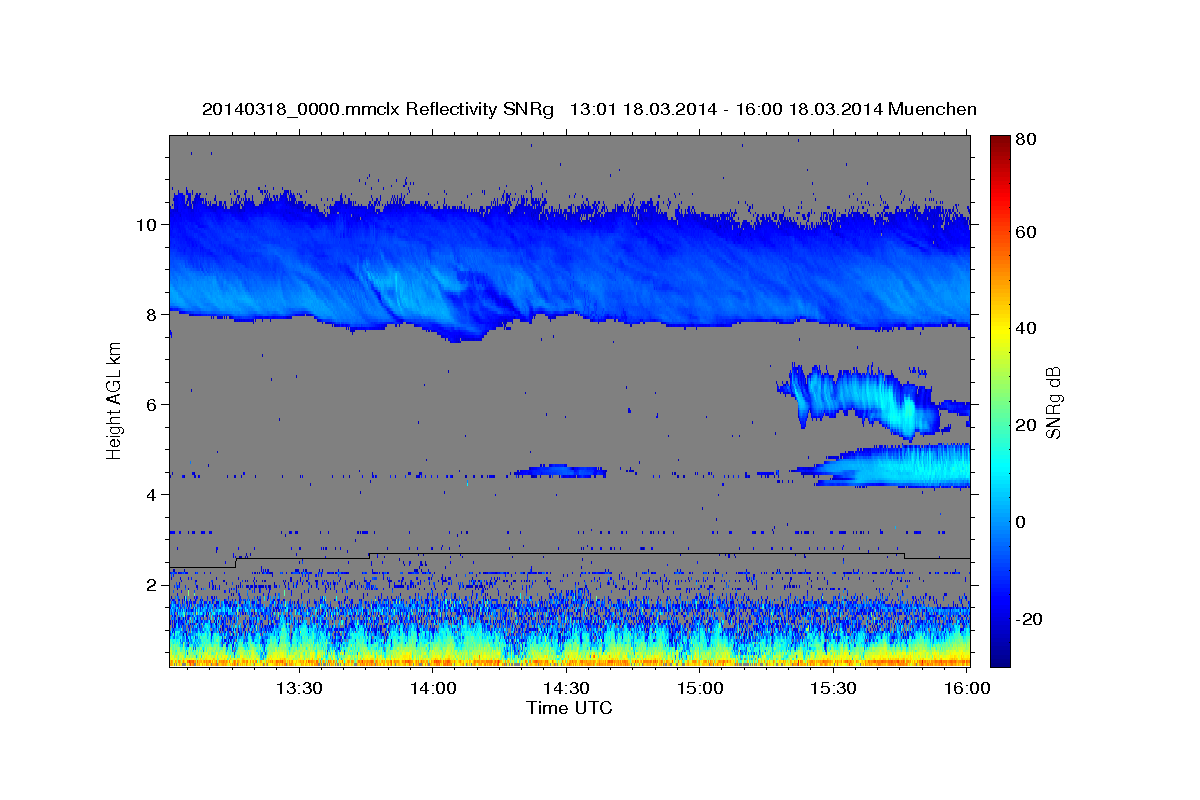The width and height of the screenshot is (1200, 800).
Task: Click the 'SNRg dB' colorbar label
Action: coord(1053,400)
